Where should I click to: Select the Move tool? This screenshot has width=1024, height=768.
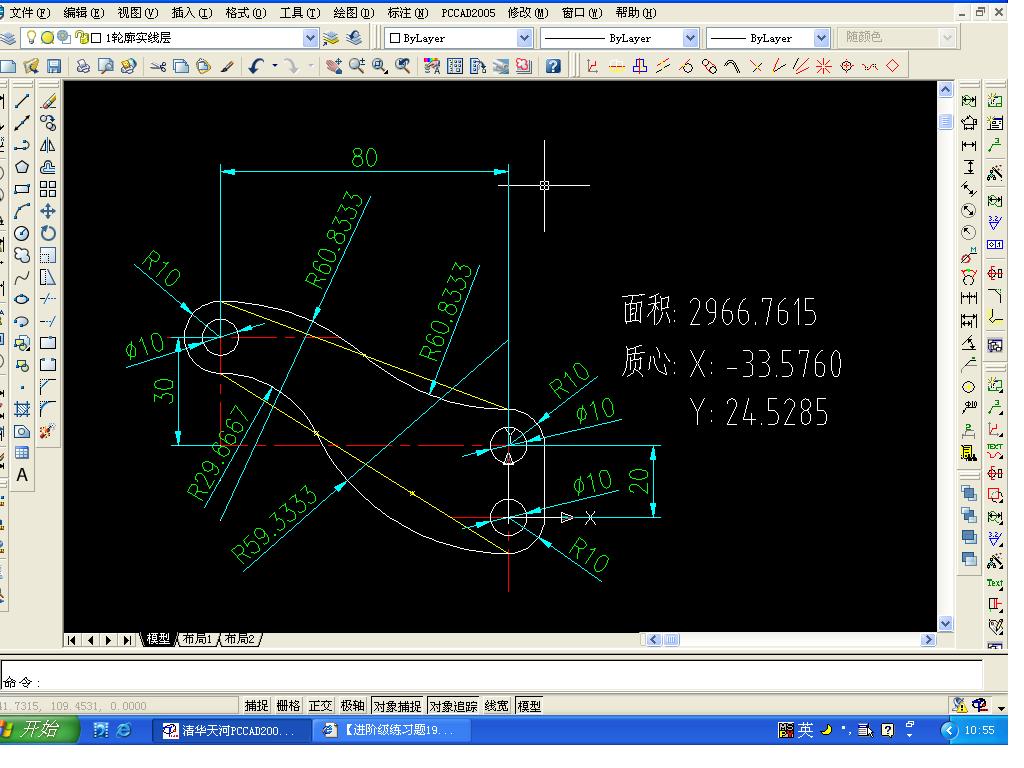point(48,212)
